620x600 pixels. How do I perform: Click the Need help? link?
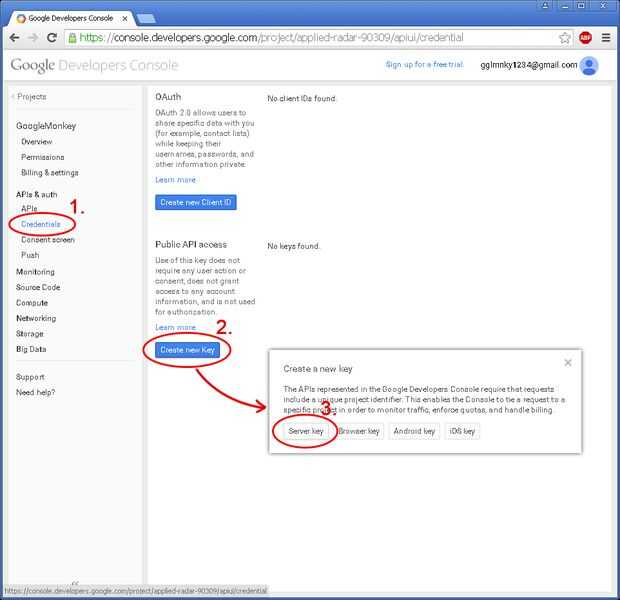(x=36, y=392)
